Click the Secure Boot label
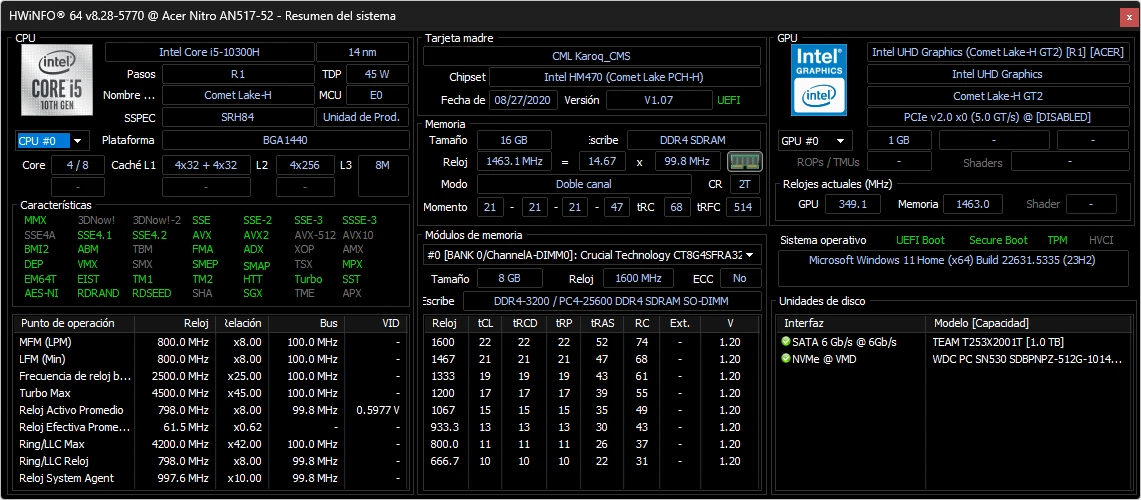This screenshot has height=500, width=1141. (x=998, y=240)
